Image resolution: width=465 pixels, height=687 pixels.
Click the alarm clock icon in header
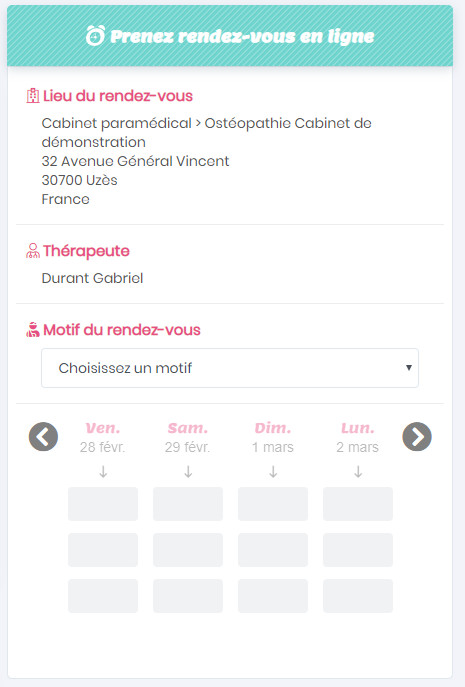point(95,35)
